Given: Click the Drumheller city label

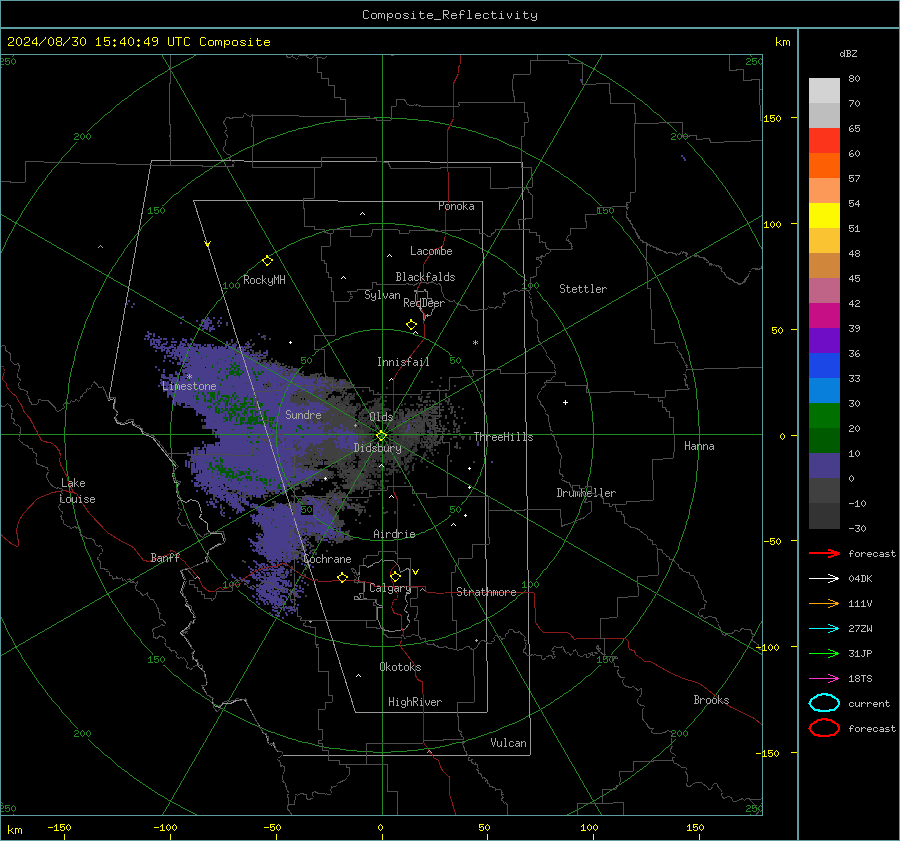Looking at the screenshot, I should coord(586,493).
